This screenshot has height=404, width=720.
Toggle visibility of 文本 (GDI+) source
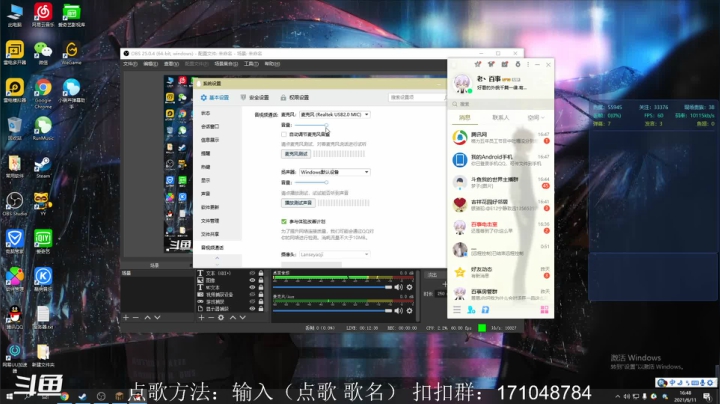coord(252,273)
